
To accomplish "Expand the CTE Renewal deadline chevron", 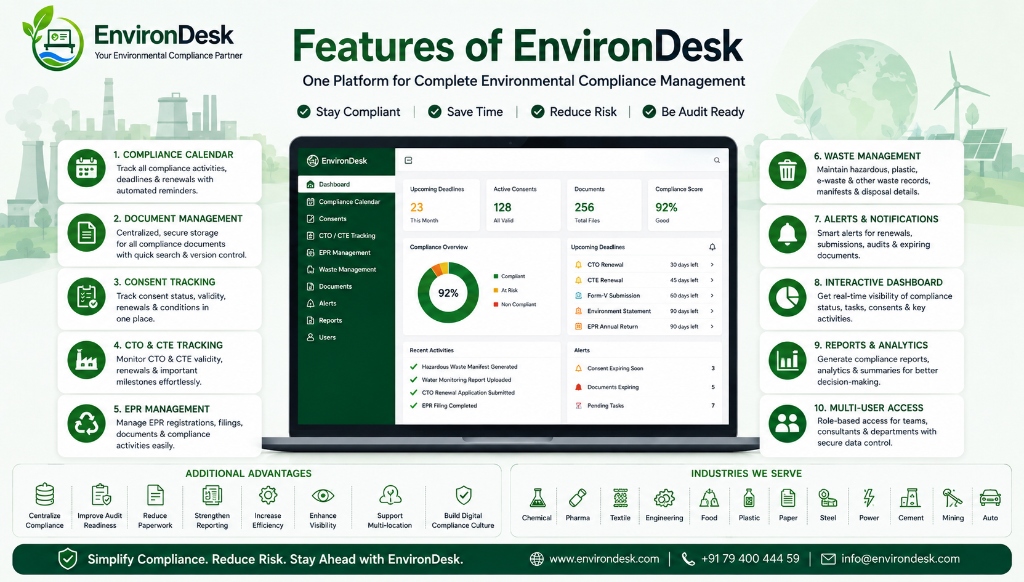I will point(712,280).
